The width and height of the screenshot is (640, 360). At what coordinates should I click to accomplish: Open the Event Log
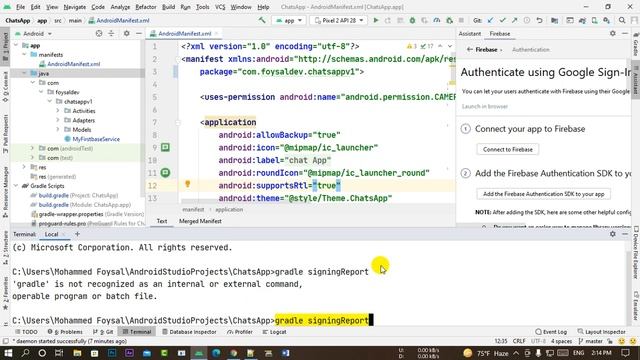(x=551, y=332)
